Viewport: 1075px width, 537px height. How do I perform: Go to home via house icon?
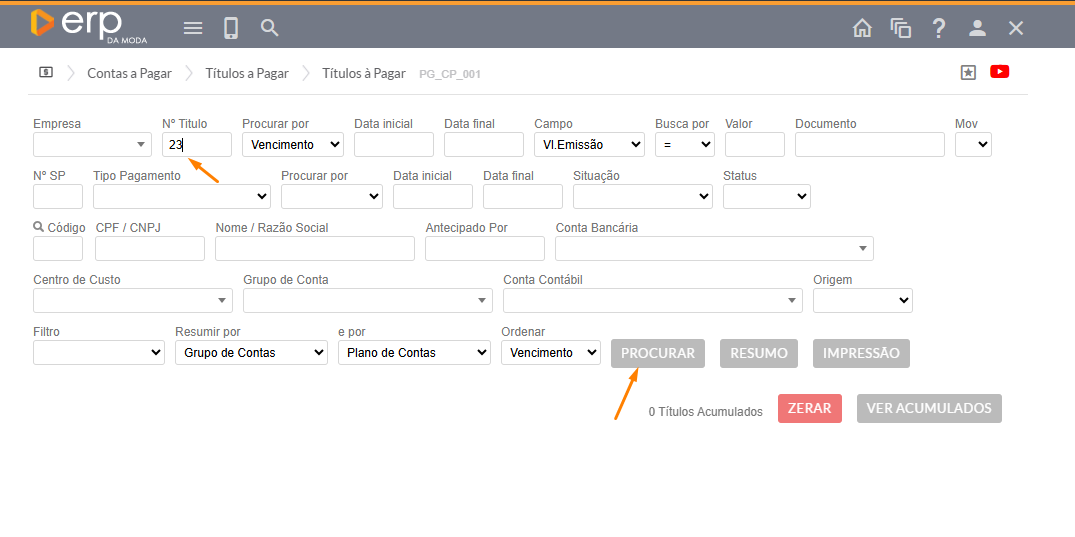click(x=862, y=28)
